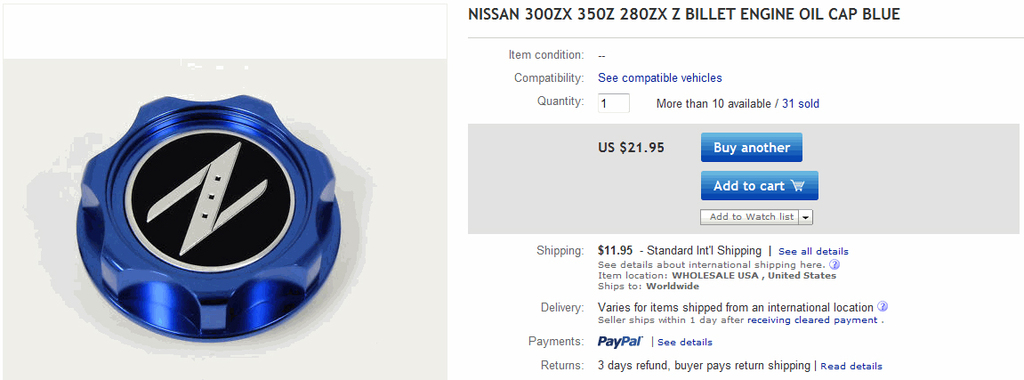The width and height of the screenshot is (1024, 380).
Task: Click the Buy another button
Action: click(752, 148)
